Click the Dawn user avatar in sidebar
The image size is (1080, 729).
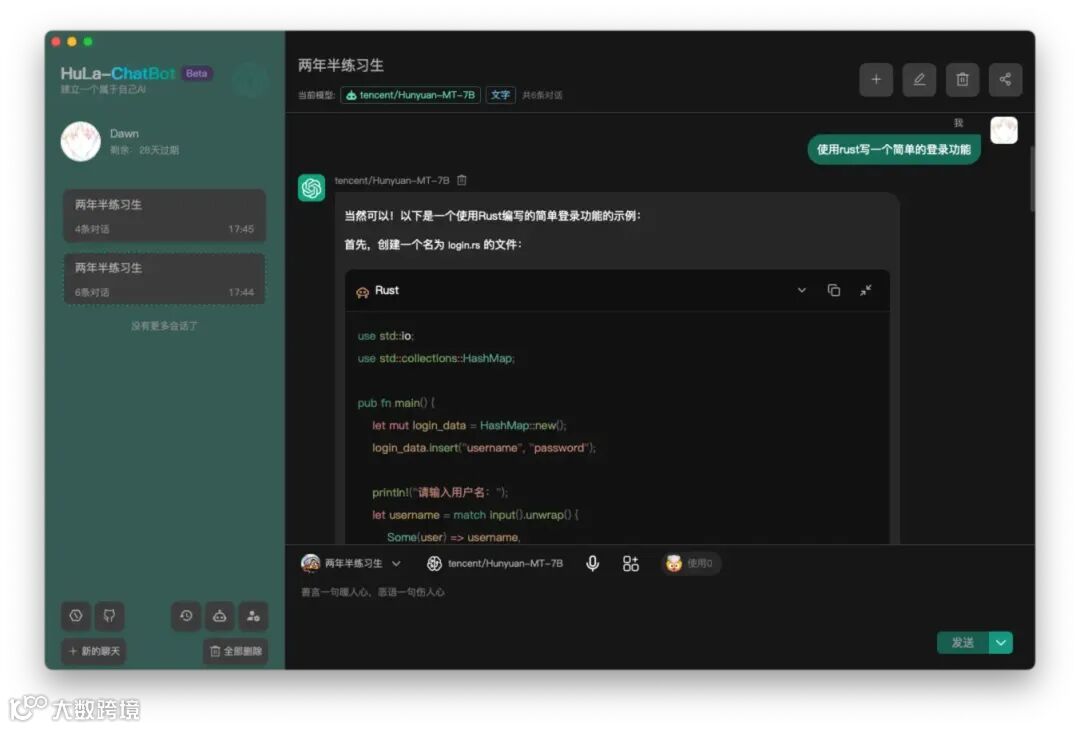(x=81, y=141)
